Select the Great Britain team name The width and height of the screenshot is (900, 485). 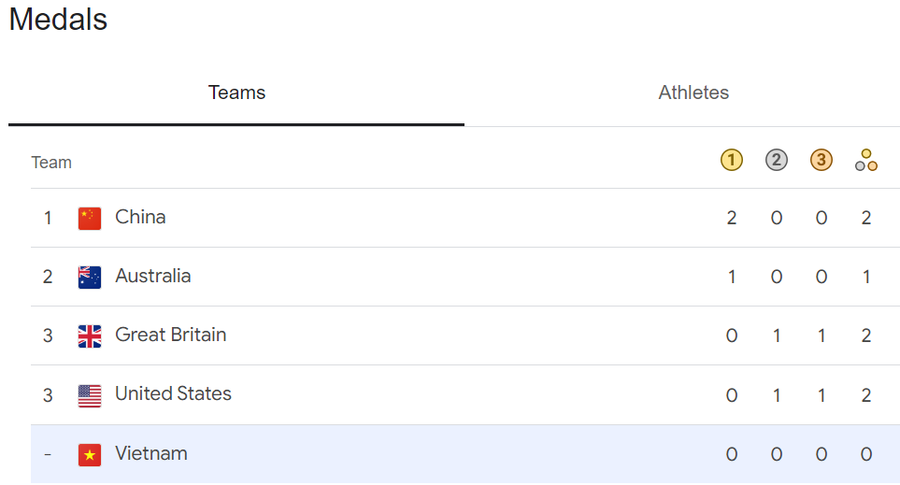(171, 335)
